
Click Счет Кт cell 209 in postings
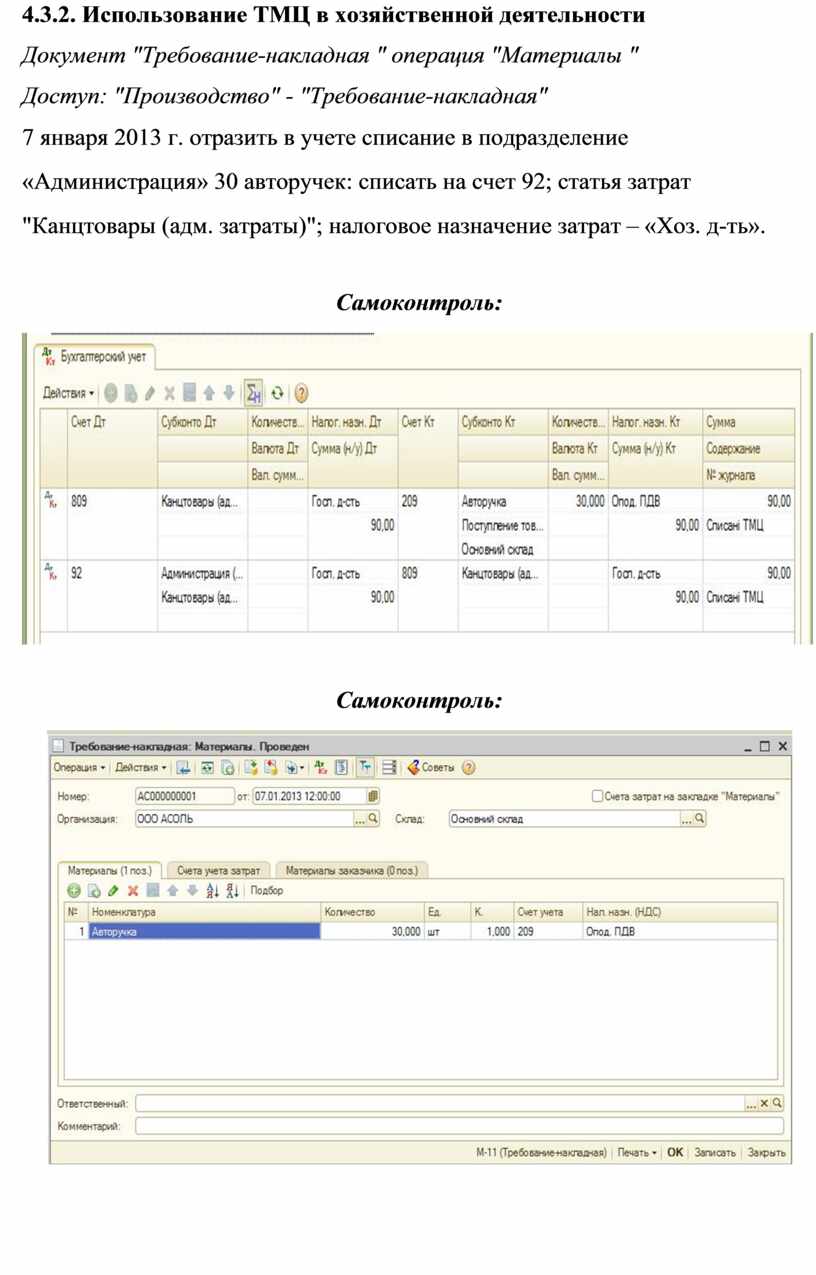(427, 502)
